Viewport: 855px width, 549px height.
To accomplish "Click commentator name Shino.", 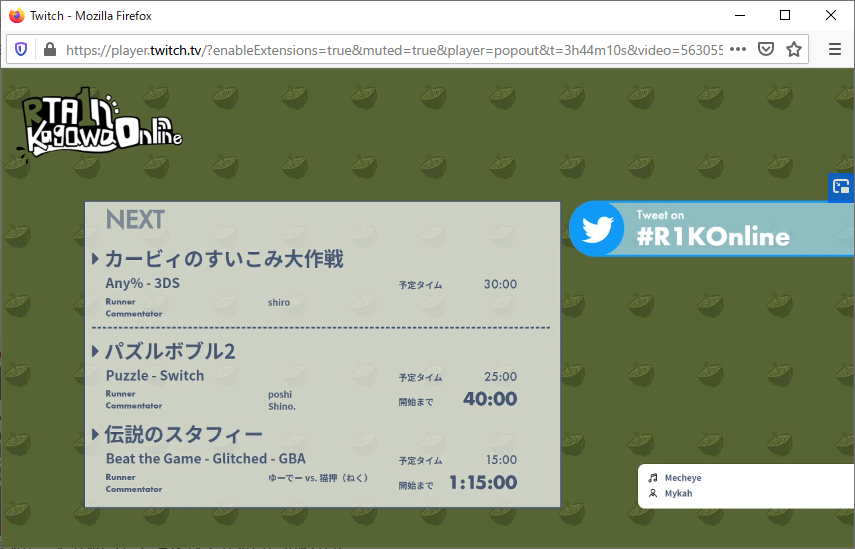I will [x=282, y=407].
